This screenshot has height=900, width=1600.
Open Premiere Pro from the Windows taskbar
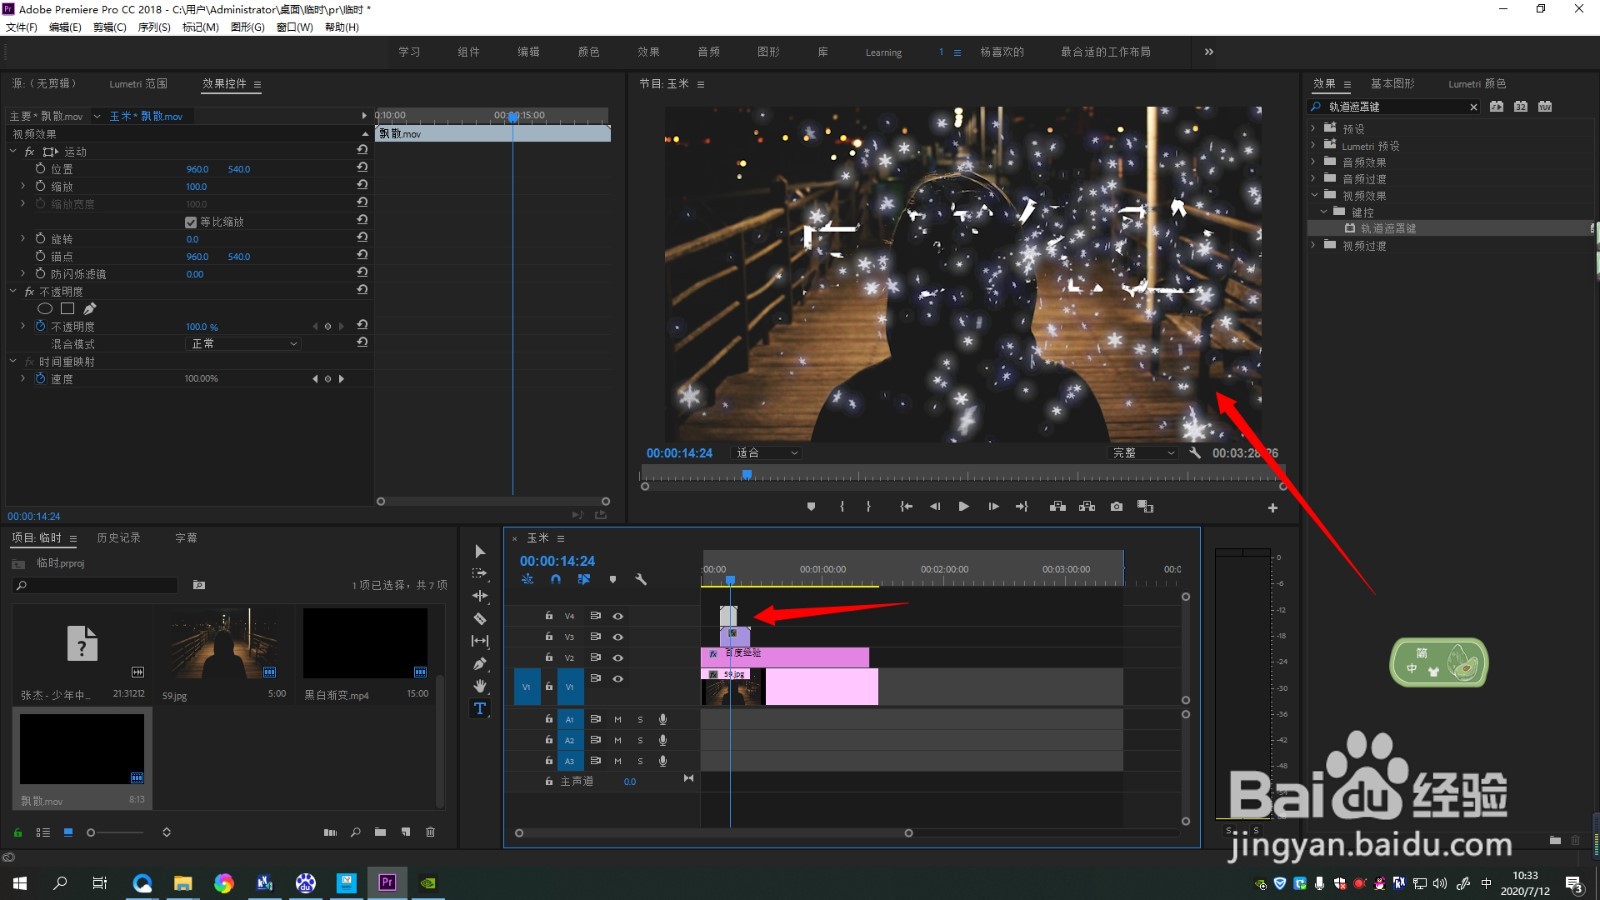[387, 883]
